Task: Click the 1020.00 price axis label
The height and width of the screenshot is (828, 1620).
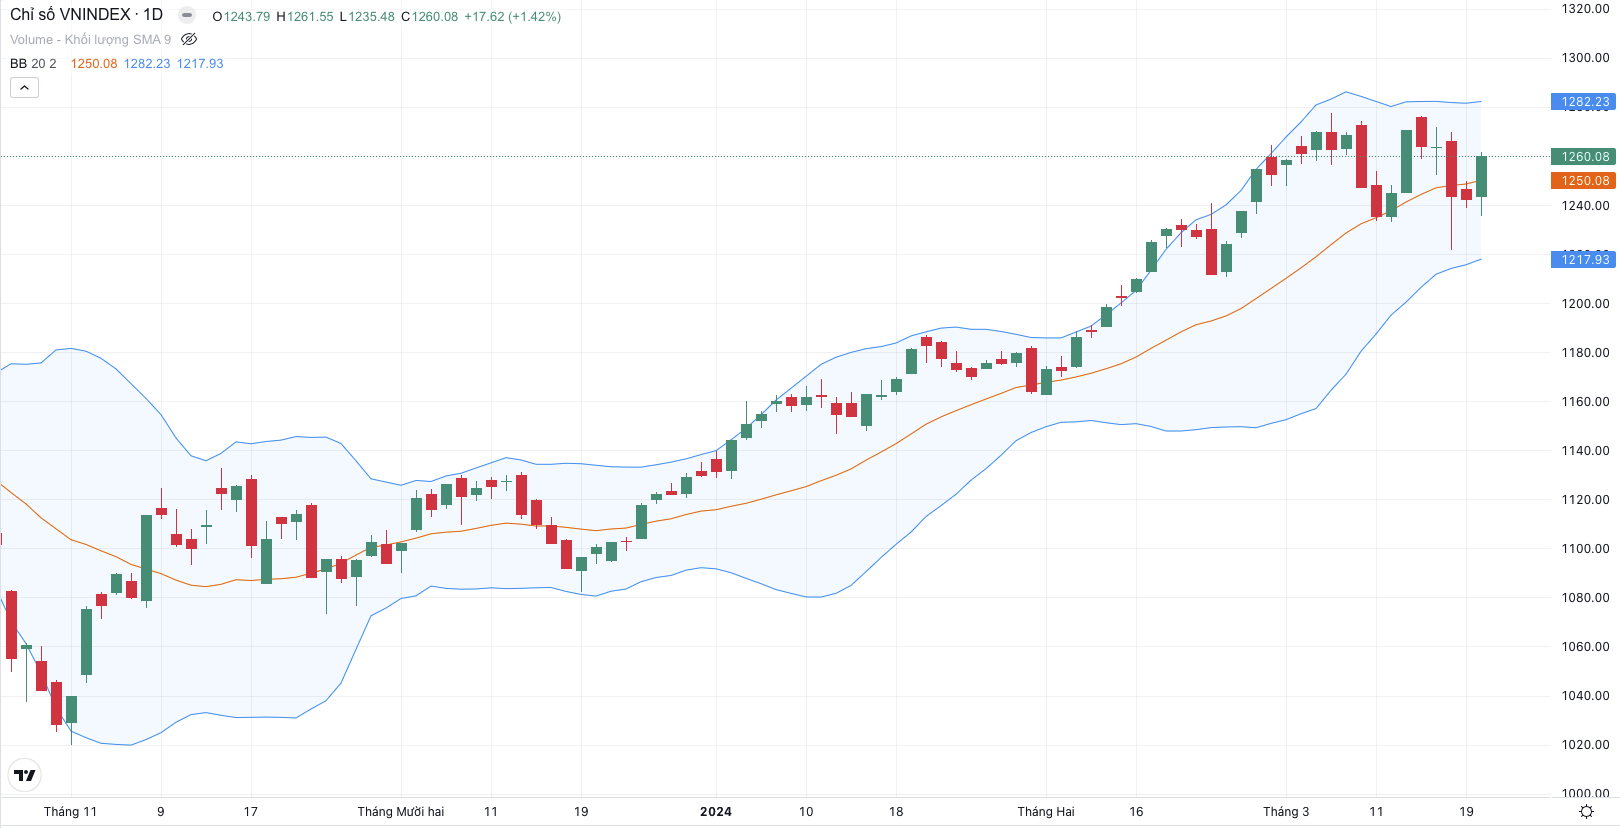Action: (x=1586, y=745)
